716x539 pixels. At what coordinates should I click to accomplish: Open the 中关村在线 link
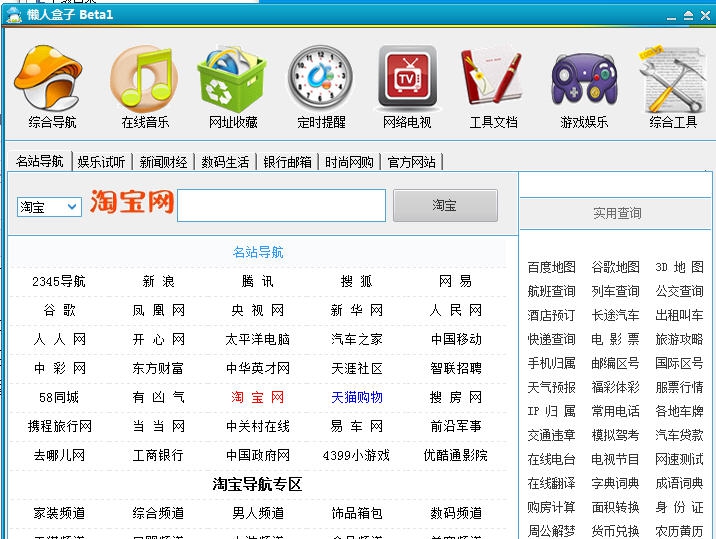click(x=258, y=426)
